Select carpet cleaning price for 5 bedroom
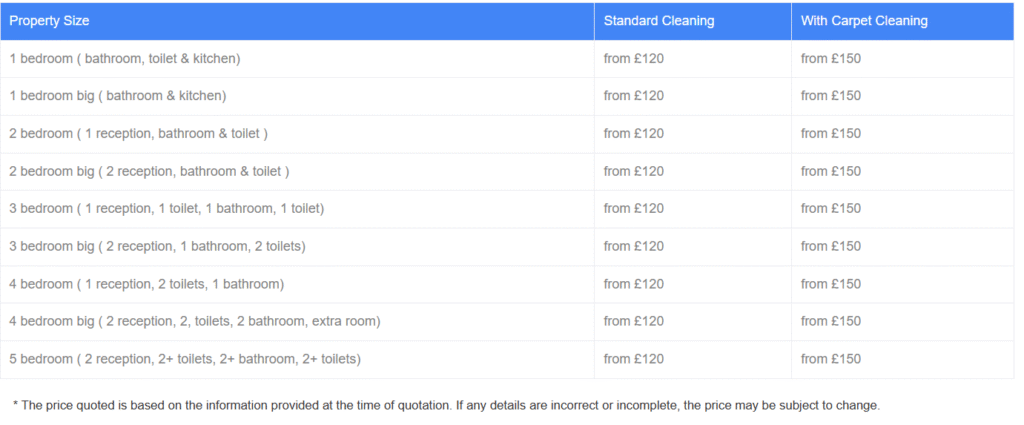This screenshot has width=1024, height=425. pyautogui.click(x=831, y=359)
